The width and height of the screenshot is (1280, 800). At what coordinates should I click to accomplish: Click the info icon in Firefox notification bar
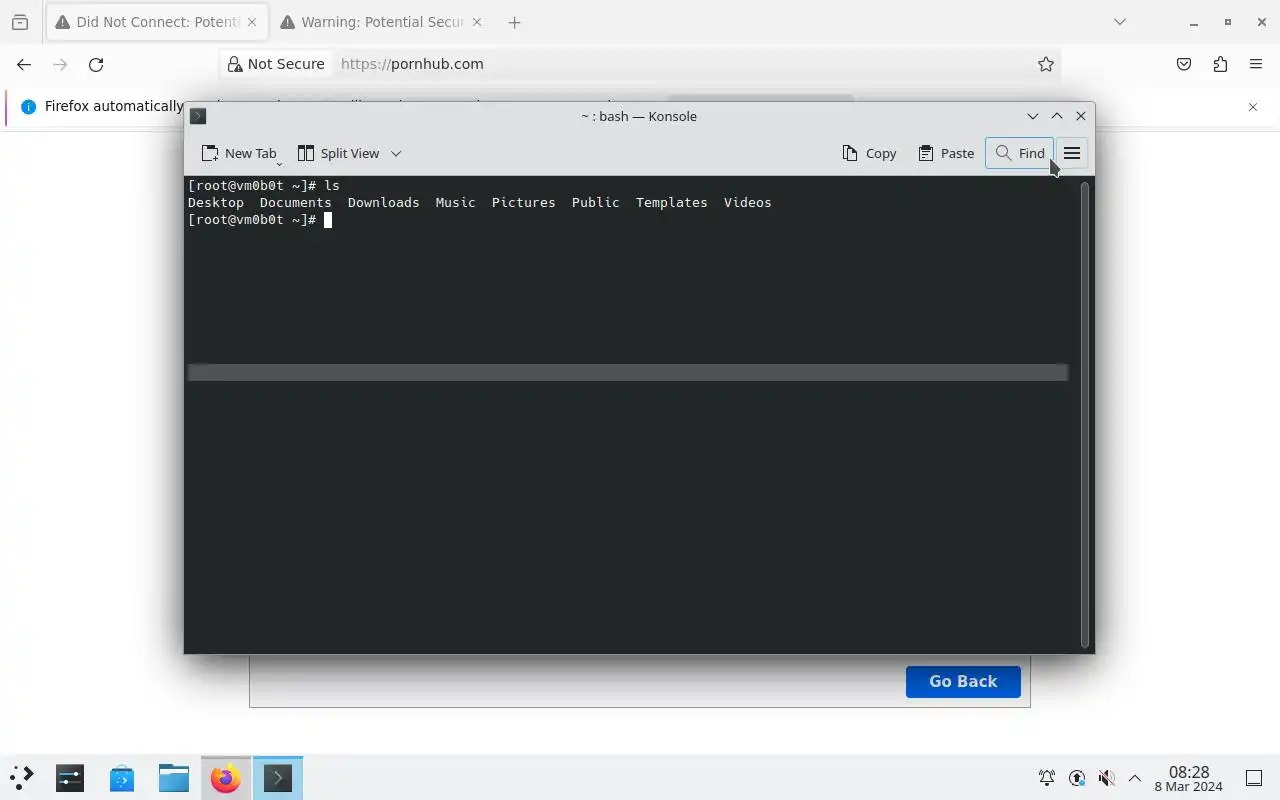tap(28, 107)
